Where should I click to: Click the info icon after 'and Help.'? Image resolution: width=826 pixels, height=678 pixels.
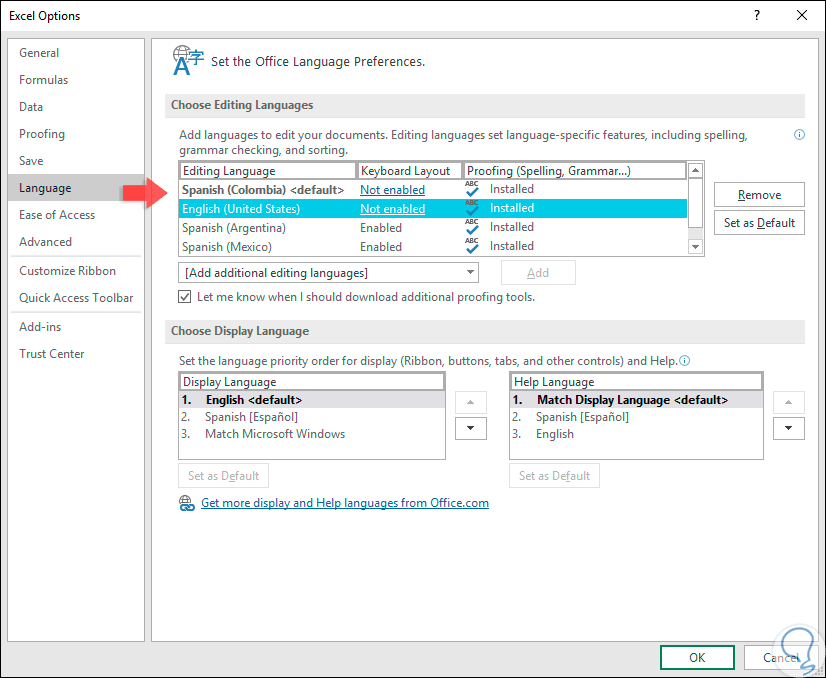pos(684,361)
